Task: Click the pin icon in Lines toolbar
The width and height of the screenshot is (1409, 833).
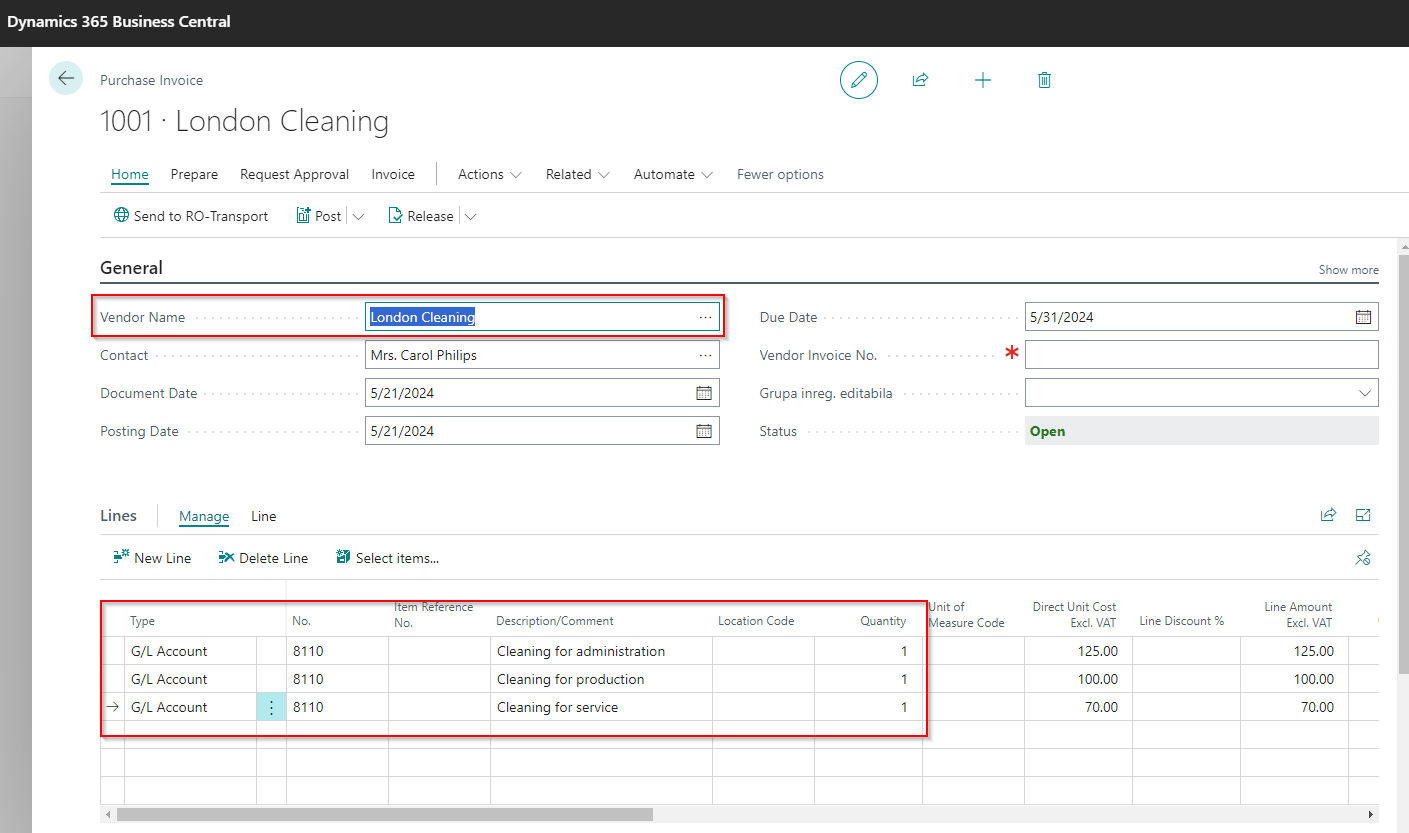Action: (x=1362, y=558)
